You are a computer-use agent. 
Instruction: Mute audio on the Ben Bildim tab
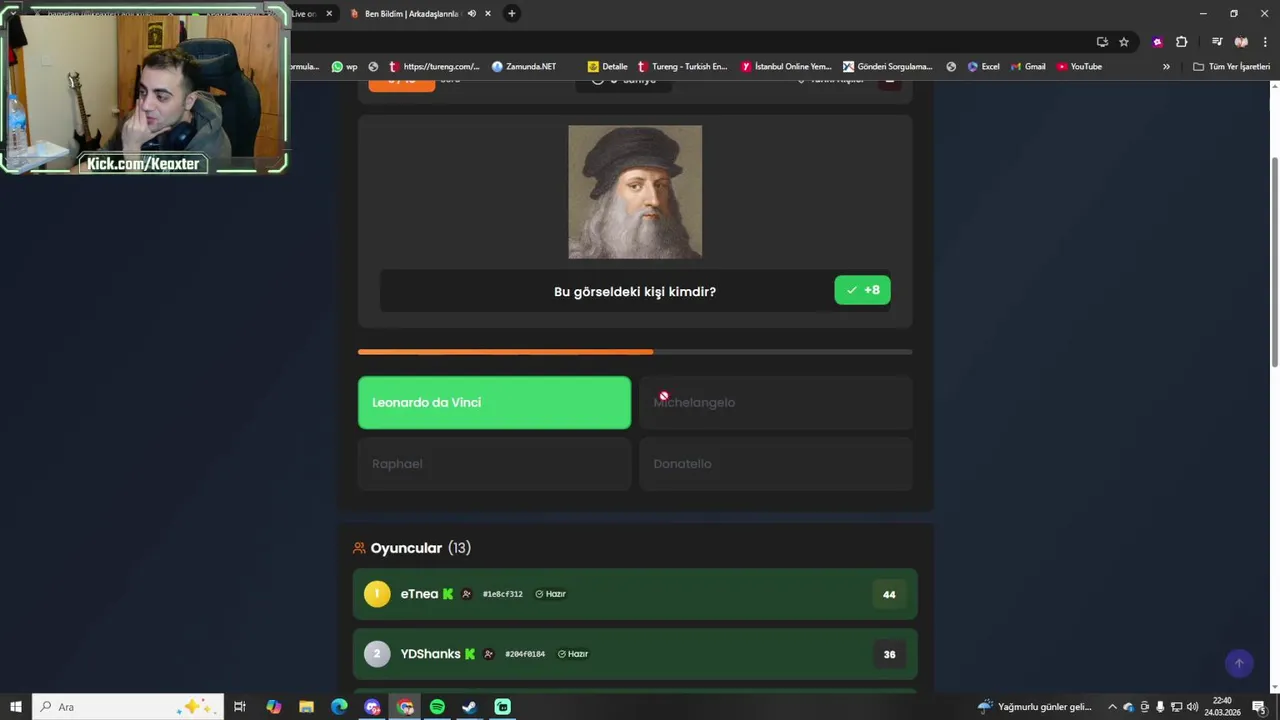[x=471, y=13]
